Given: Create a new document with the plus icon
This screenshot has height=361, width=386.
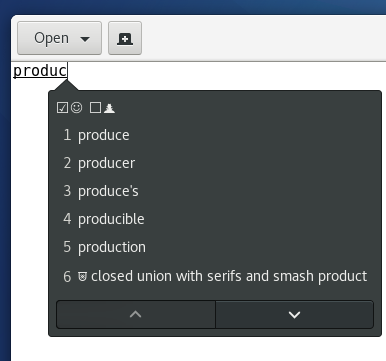Looking at the screenshot, I should pos(125,38).
